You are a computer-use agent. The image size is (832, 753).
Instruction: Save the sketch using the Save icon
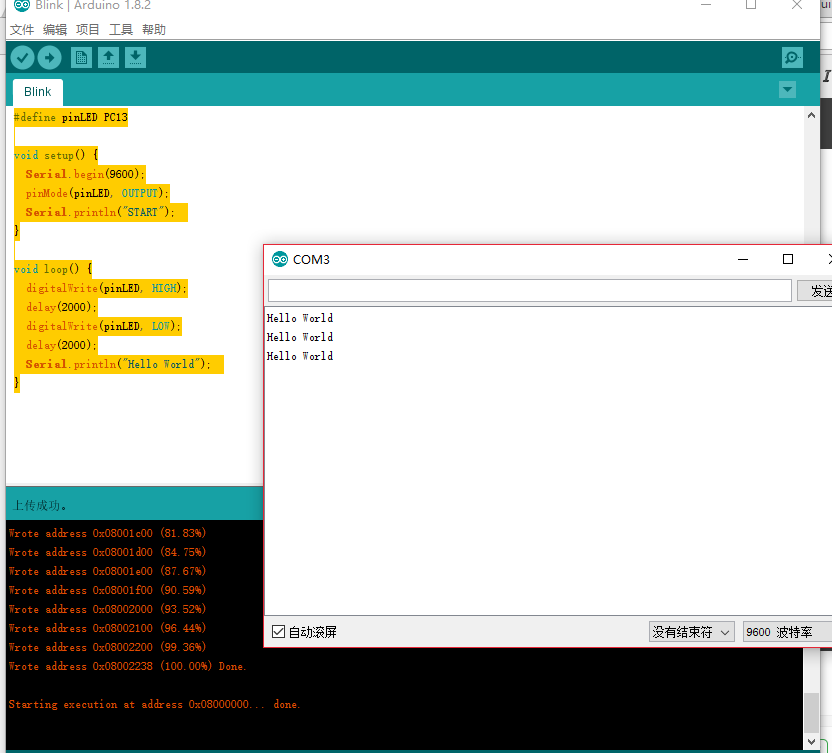pos(135,57)
